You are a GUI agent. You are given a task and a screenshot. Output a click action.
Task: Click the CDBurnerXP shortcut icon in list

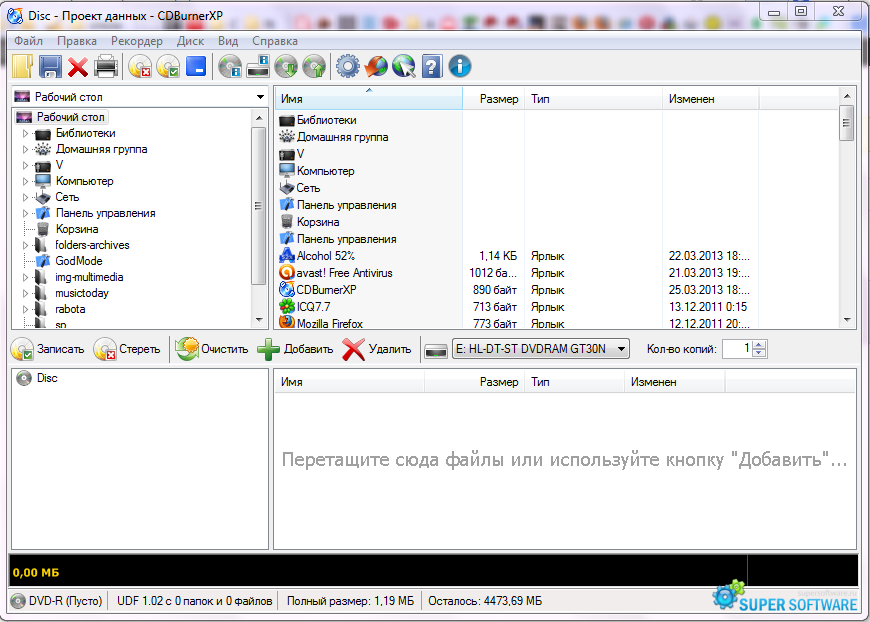[x=287, y=289]
